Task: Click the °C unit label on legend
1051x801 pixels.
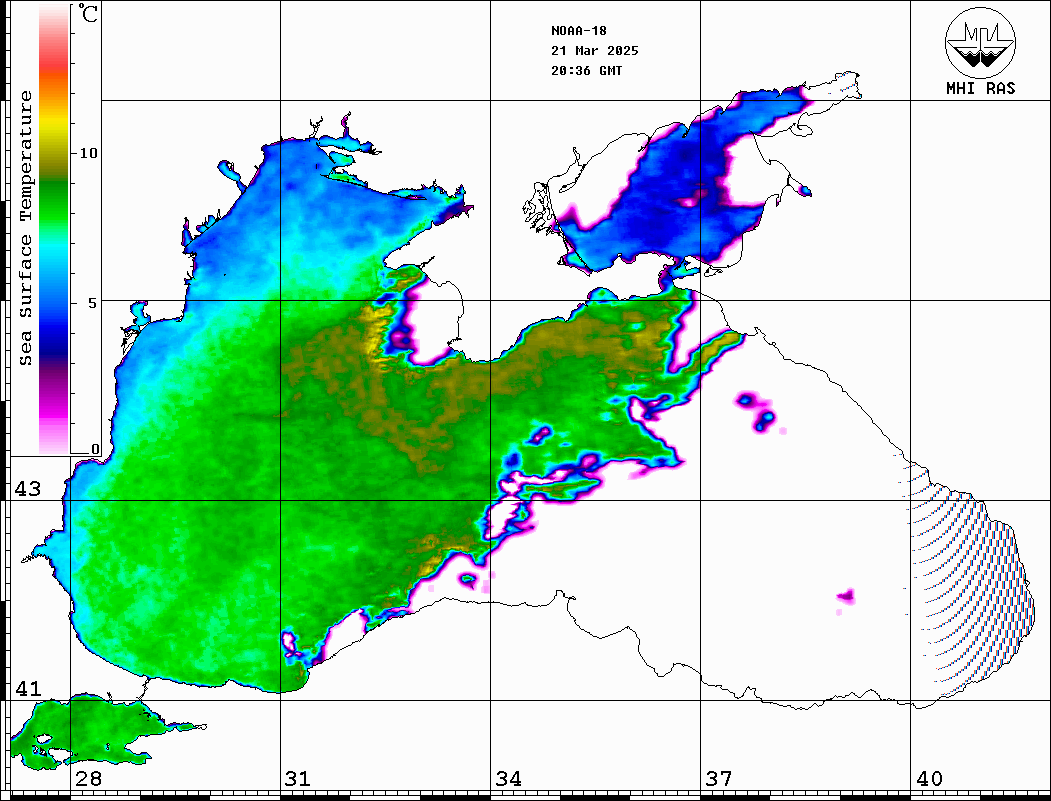Action: [x=88, y=13]
